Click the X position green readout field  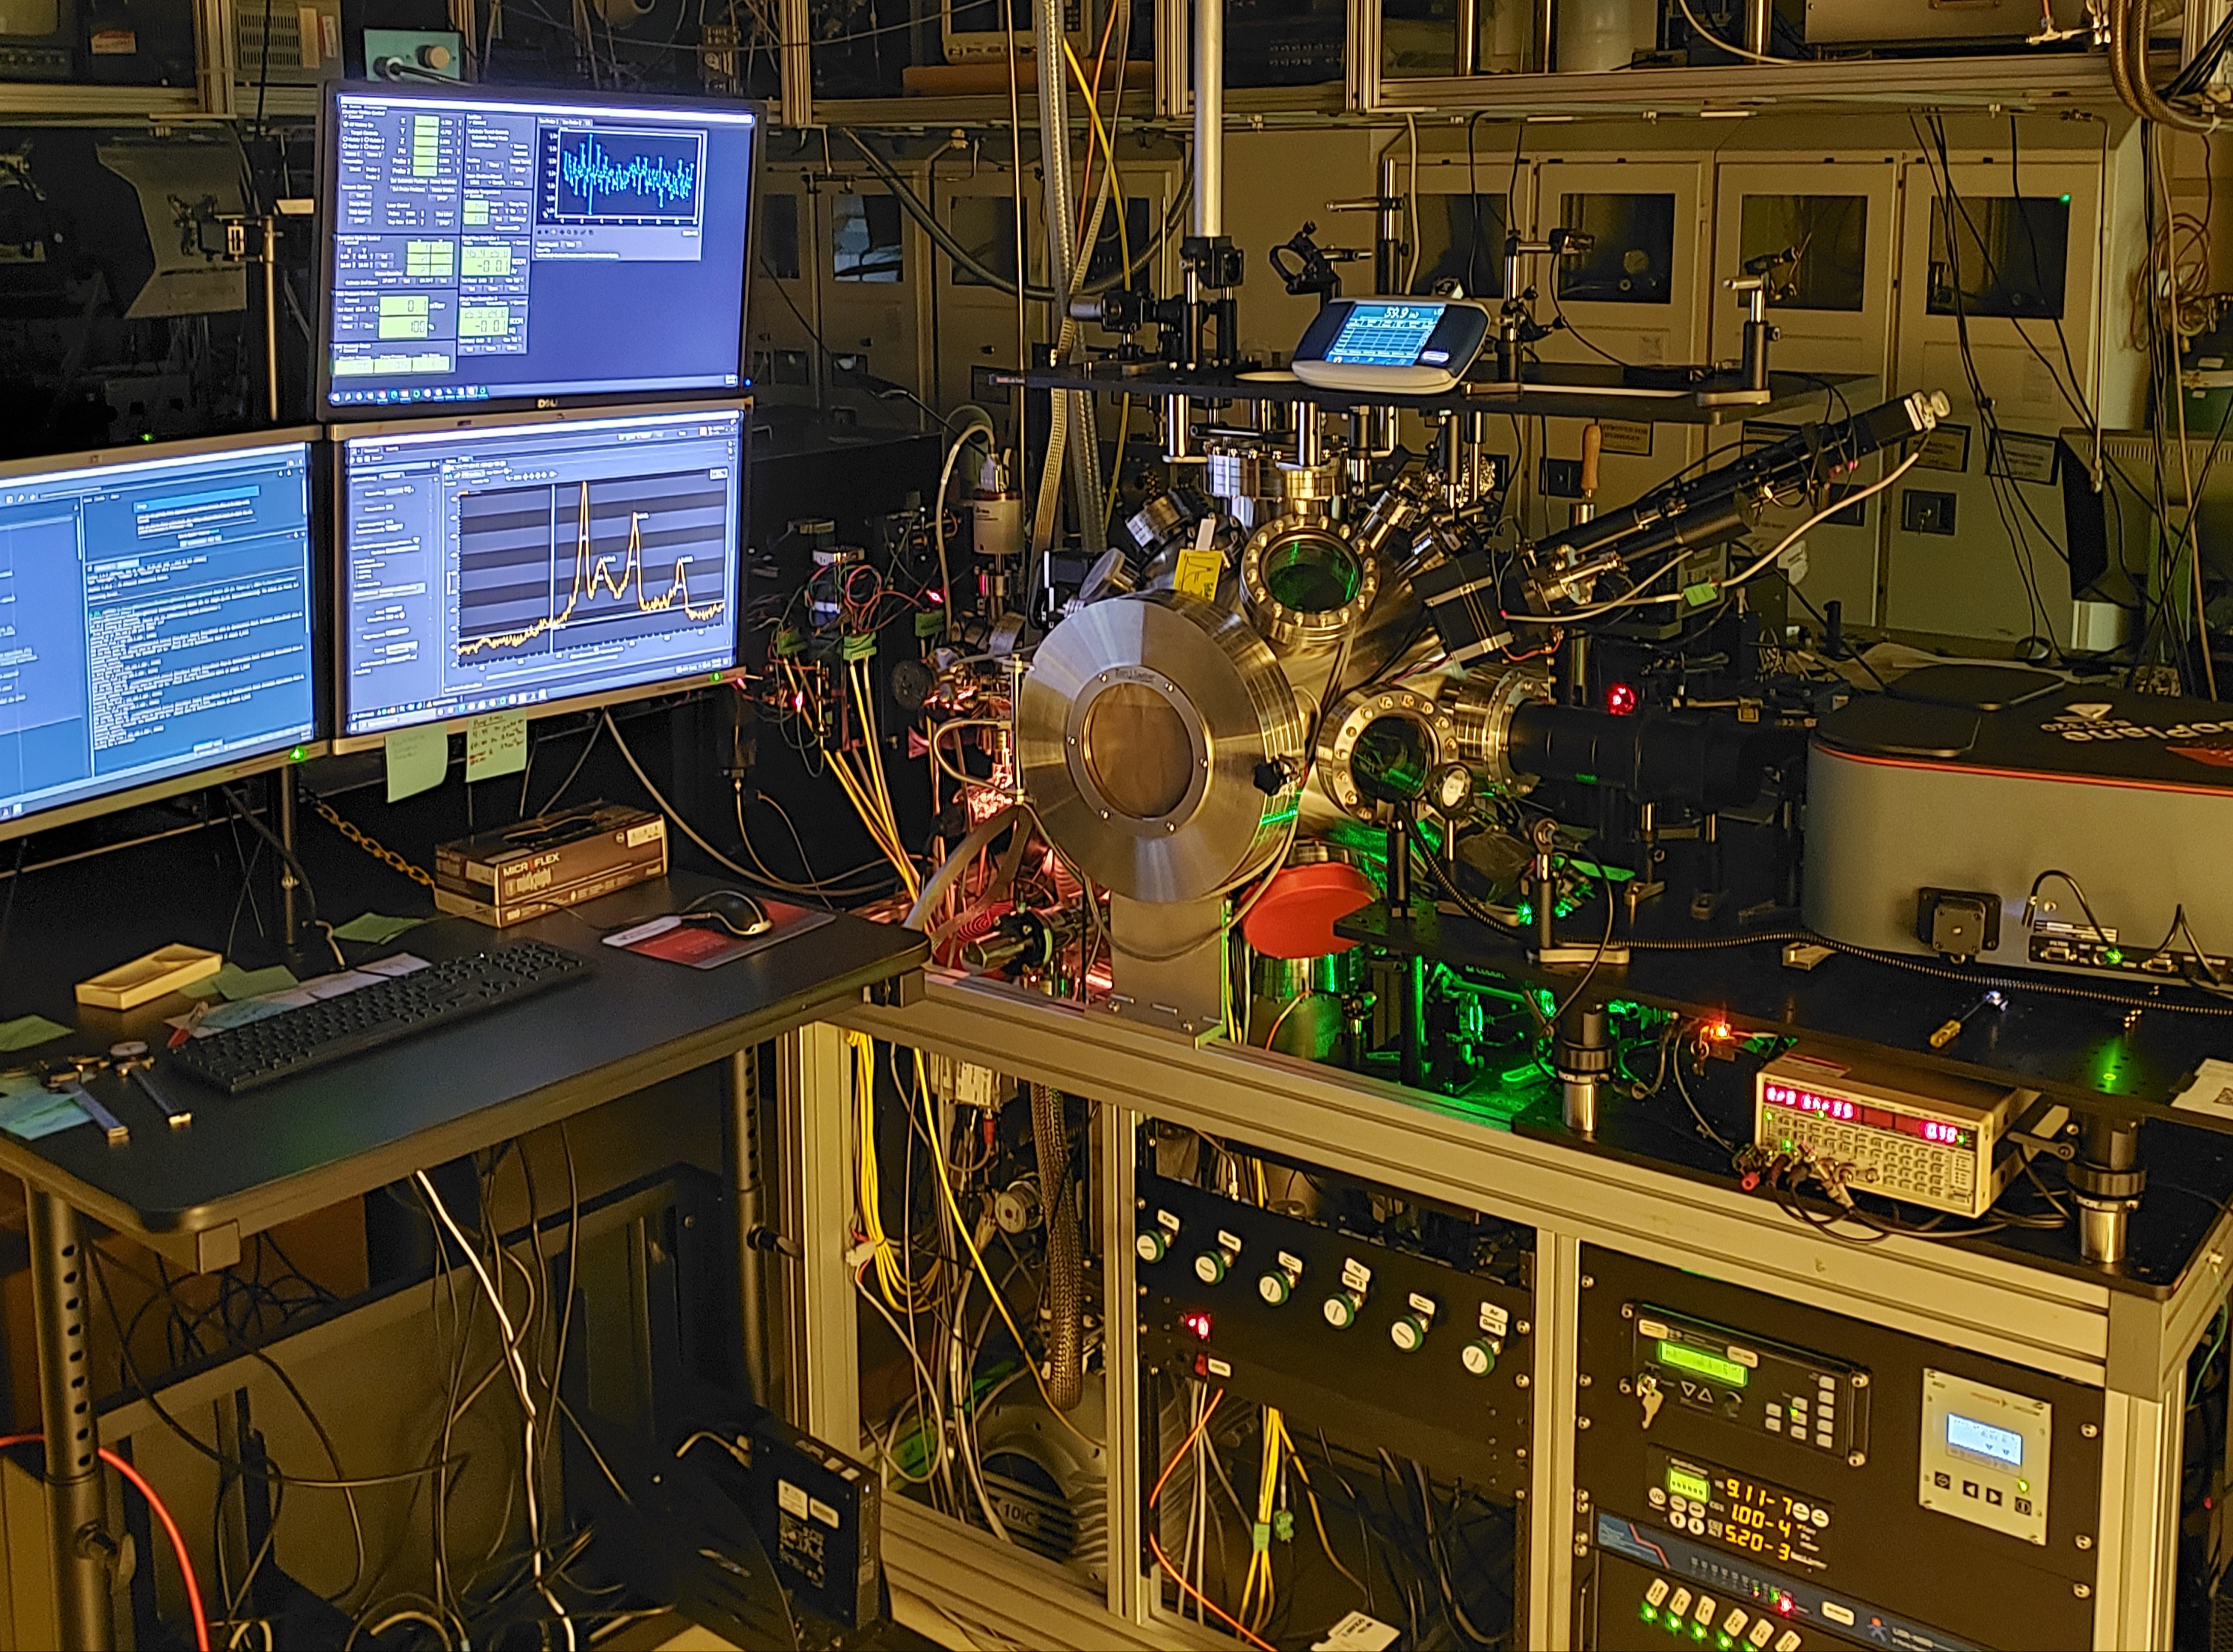[x=427, y=122]
